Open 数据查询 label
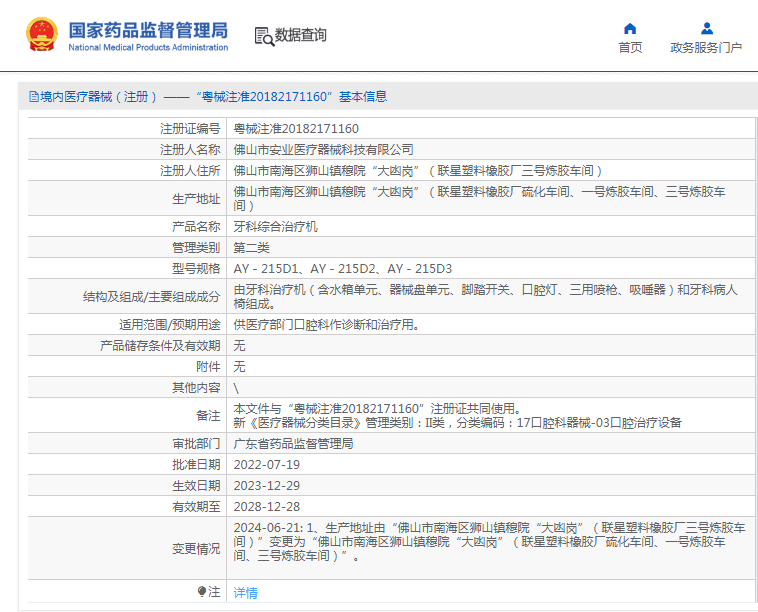Image resolution: width=758 pixels, height=612 pixels. tap(301, 35)
